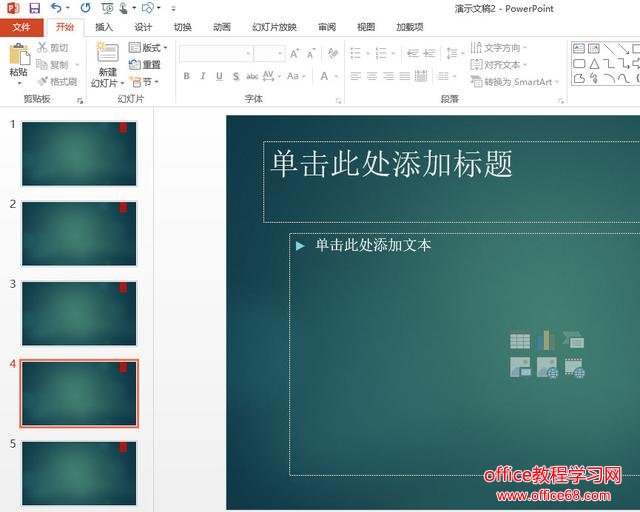Toggle align text left
The image size is (640, 512).
[356, 76]
